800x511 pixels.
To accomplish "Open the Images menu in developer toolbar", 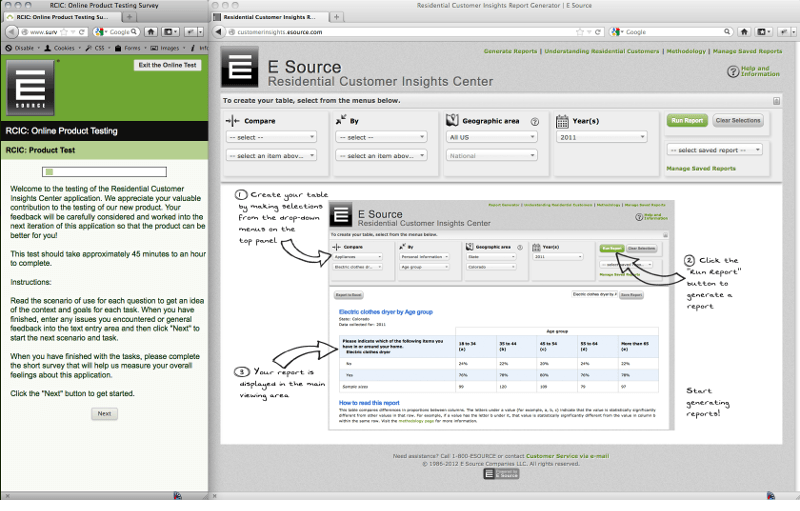I will [169, 48].
